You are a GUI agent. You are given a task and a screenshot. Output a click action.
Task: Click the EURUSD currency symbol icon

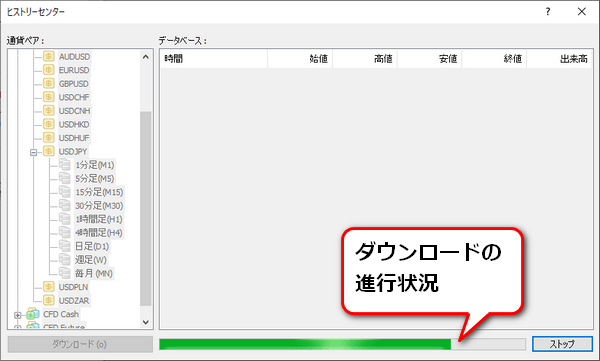(49, 70)
